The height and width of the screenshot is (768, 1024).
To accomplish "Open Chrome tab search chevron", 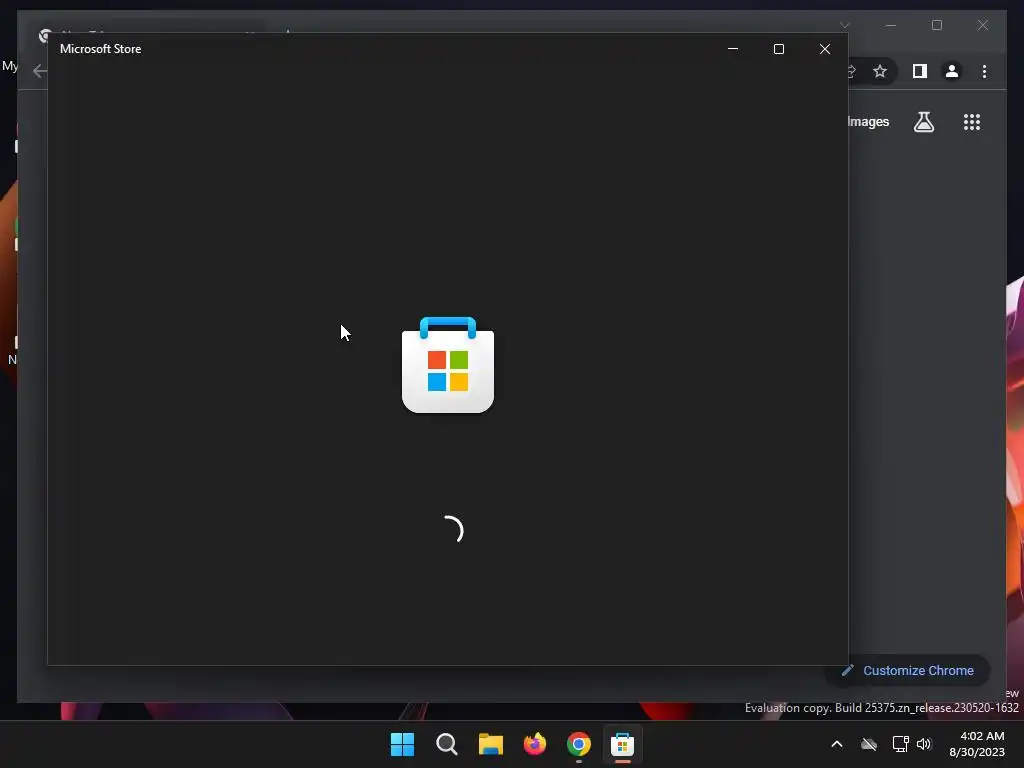I will (x=844, y=25).
